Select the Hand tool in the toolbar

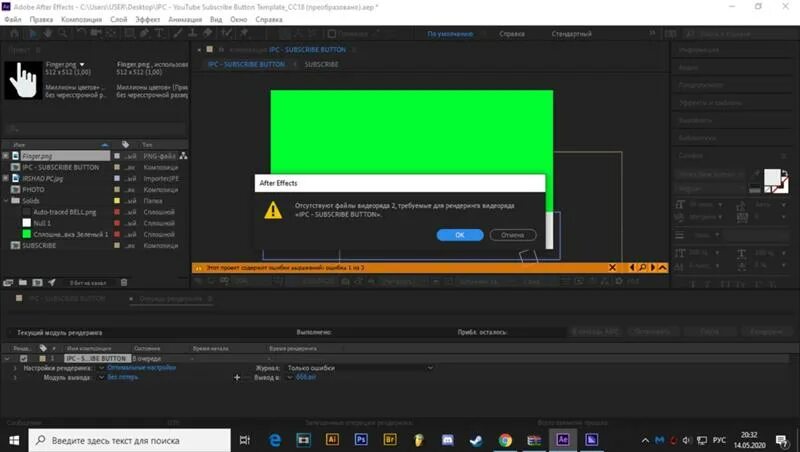[x=47, y=34]
